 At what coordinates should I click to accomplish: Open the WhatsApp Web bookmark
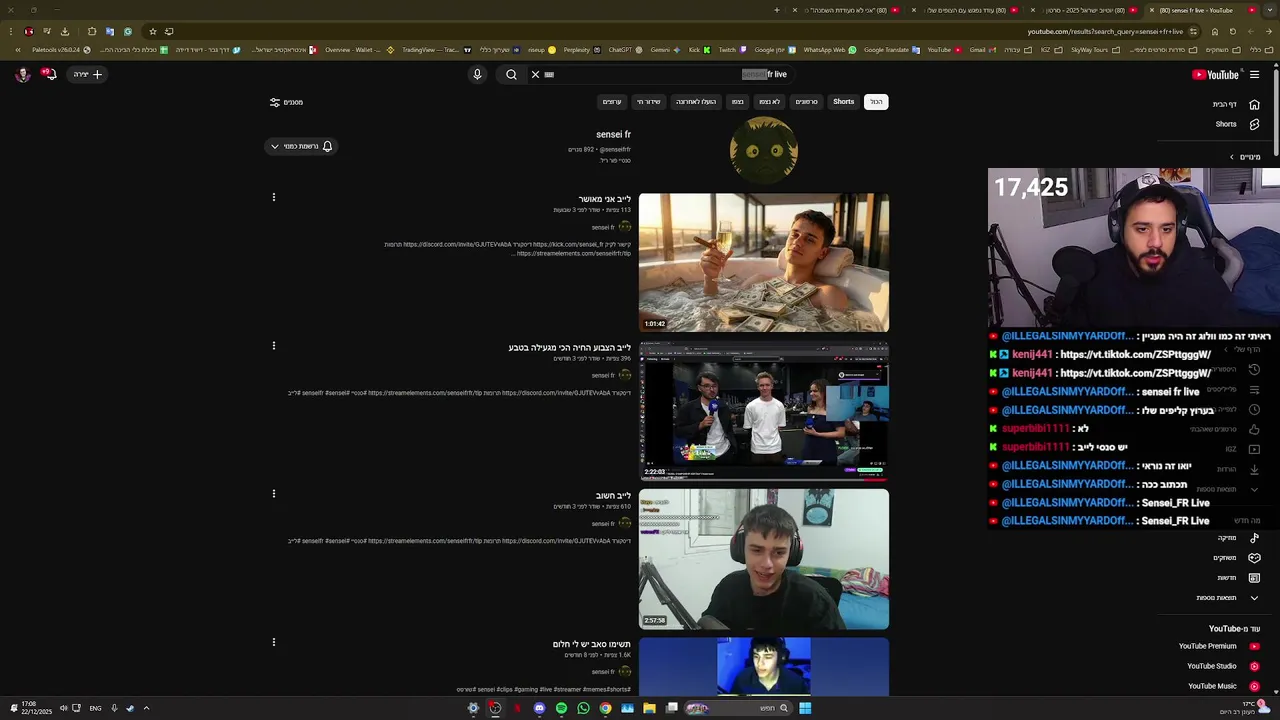coord(829,49)
